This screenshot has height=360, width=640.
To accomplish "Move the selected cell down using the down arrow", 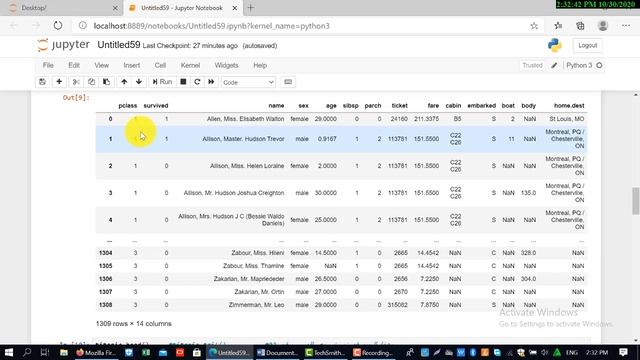I will pos(139,82).
